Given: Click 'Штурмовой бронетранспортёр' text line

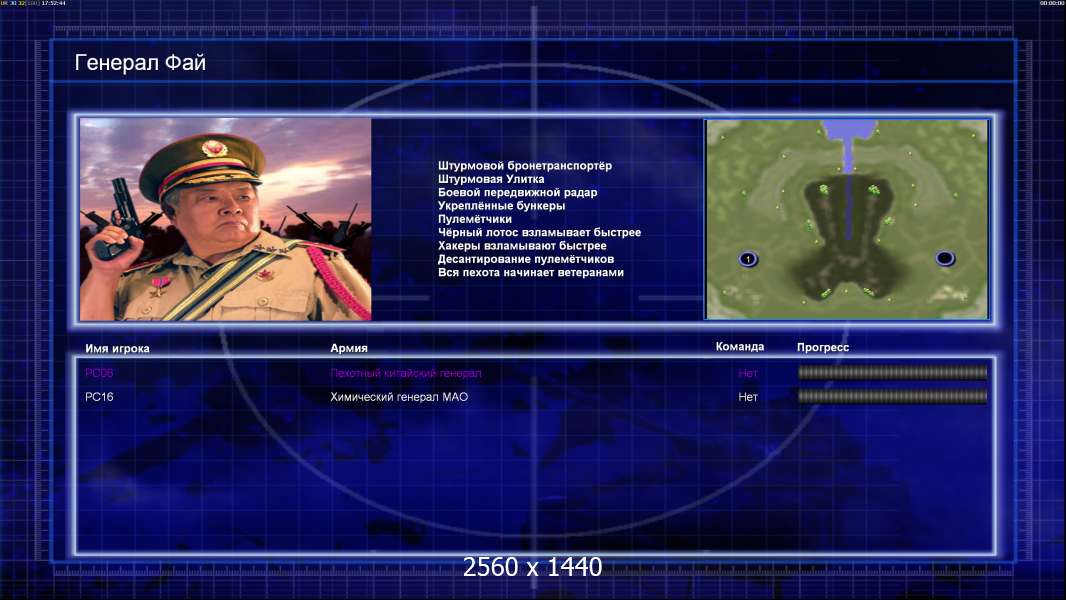Looking at the screenshot, I should click(x=525, y=166).
